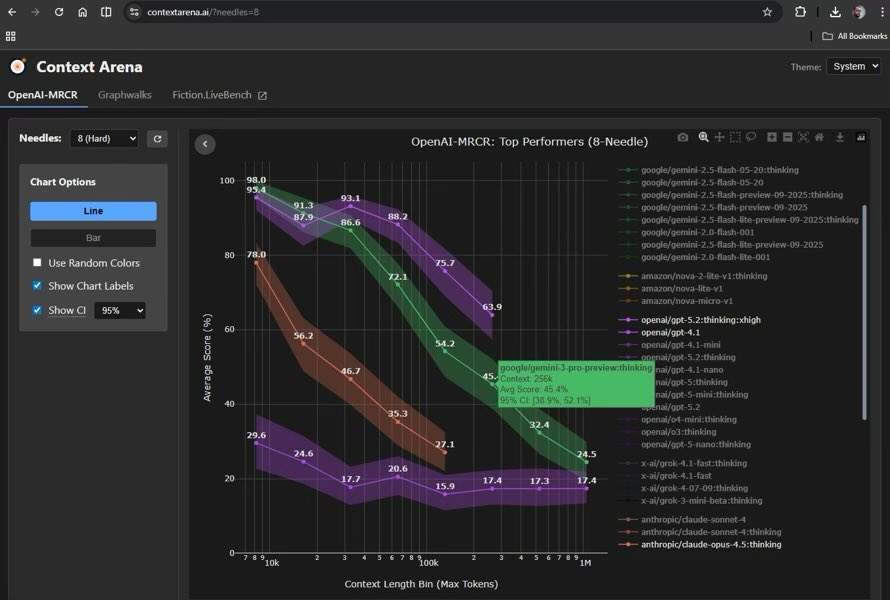View site information icon in address bar
Image resolution: width=890 pixels, height=600 pixels.
[134, 12]
